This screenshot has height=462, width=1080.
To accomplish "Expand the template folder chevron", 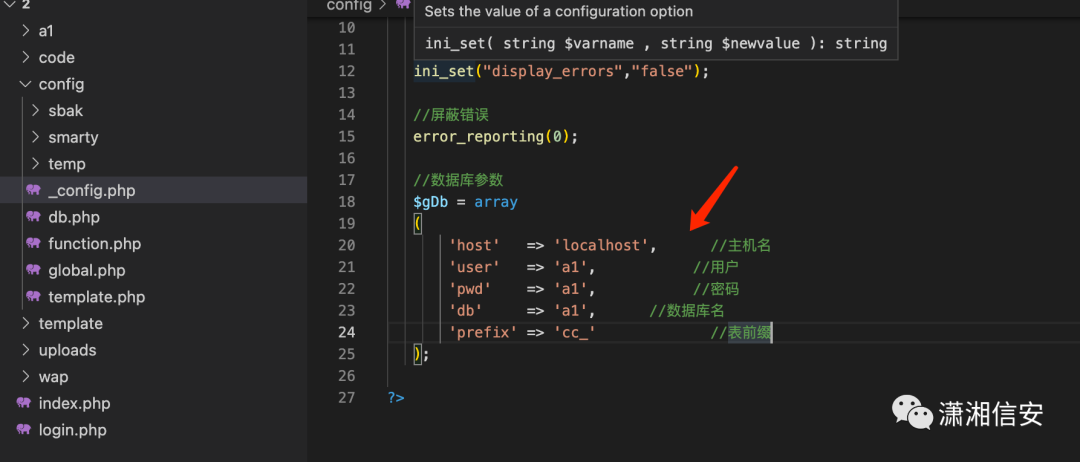I will tap(25, 323).
